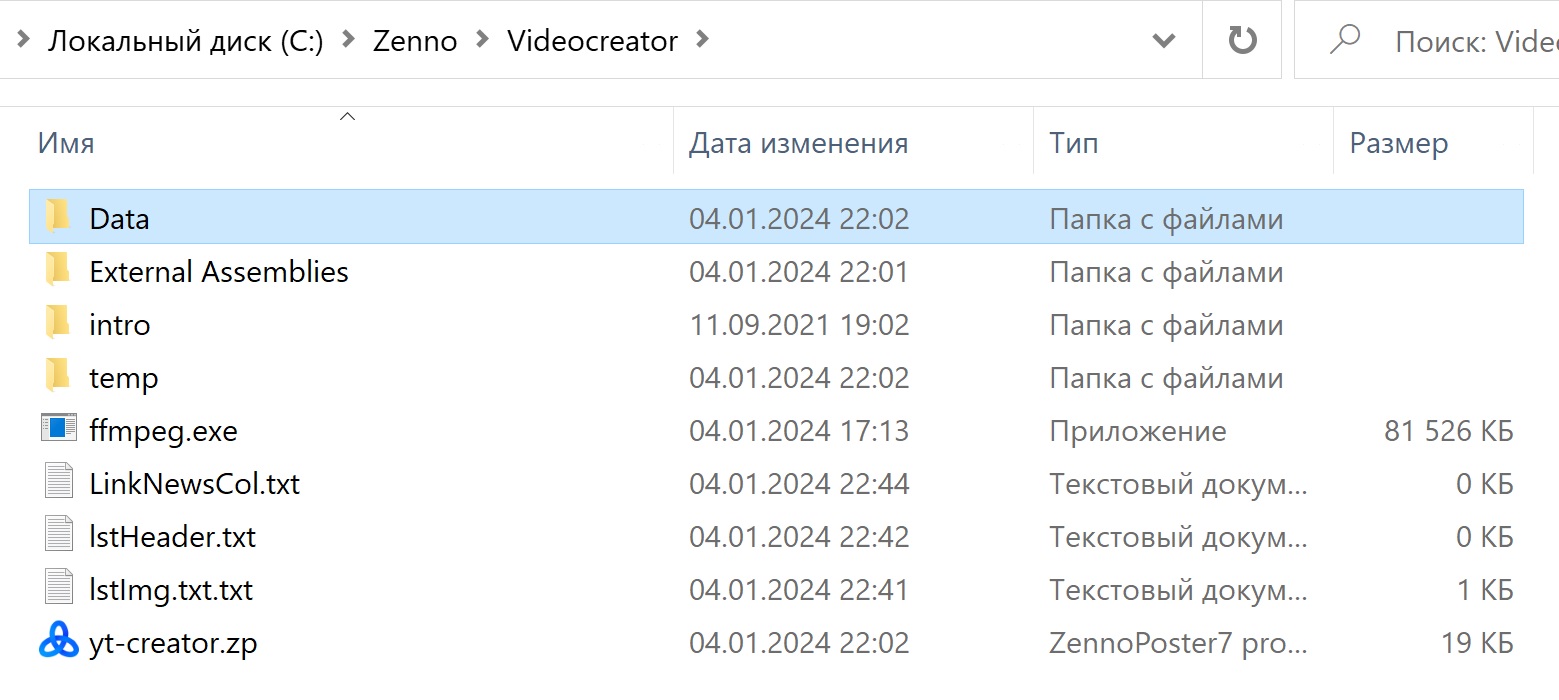Expand the chevron after Локальный диск (C:)
Viewport: 1559px width, 700px height.
tap(348, 40)
